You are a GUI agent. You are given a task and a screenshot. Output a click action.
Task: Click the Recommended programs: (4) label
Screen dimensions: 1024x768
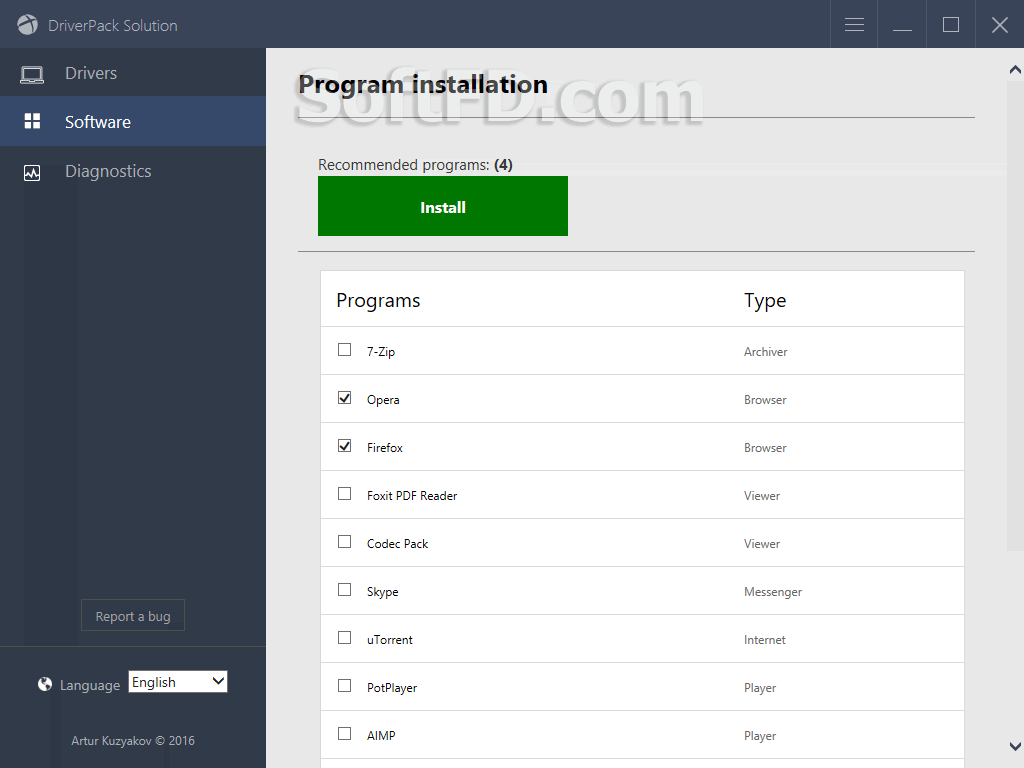[x=415, y=165]
